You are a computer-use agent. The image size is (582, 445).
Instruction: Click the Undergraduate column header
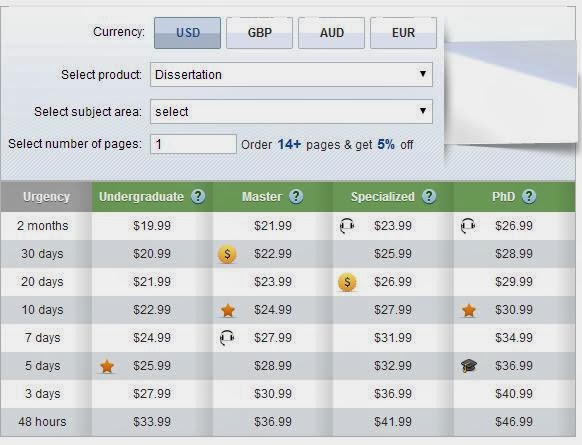152,196
